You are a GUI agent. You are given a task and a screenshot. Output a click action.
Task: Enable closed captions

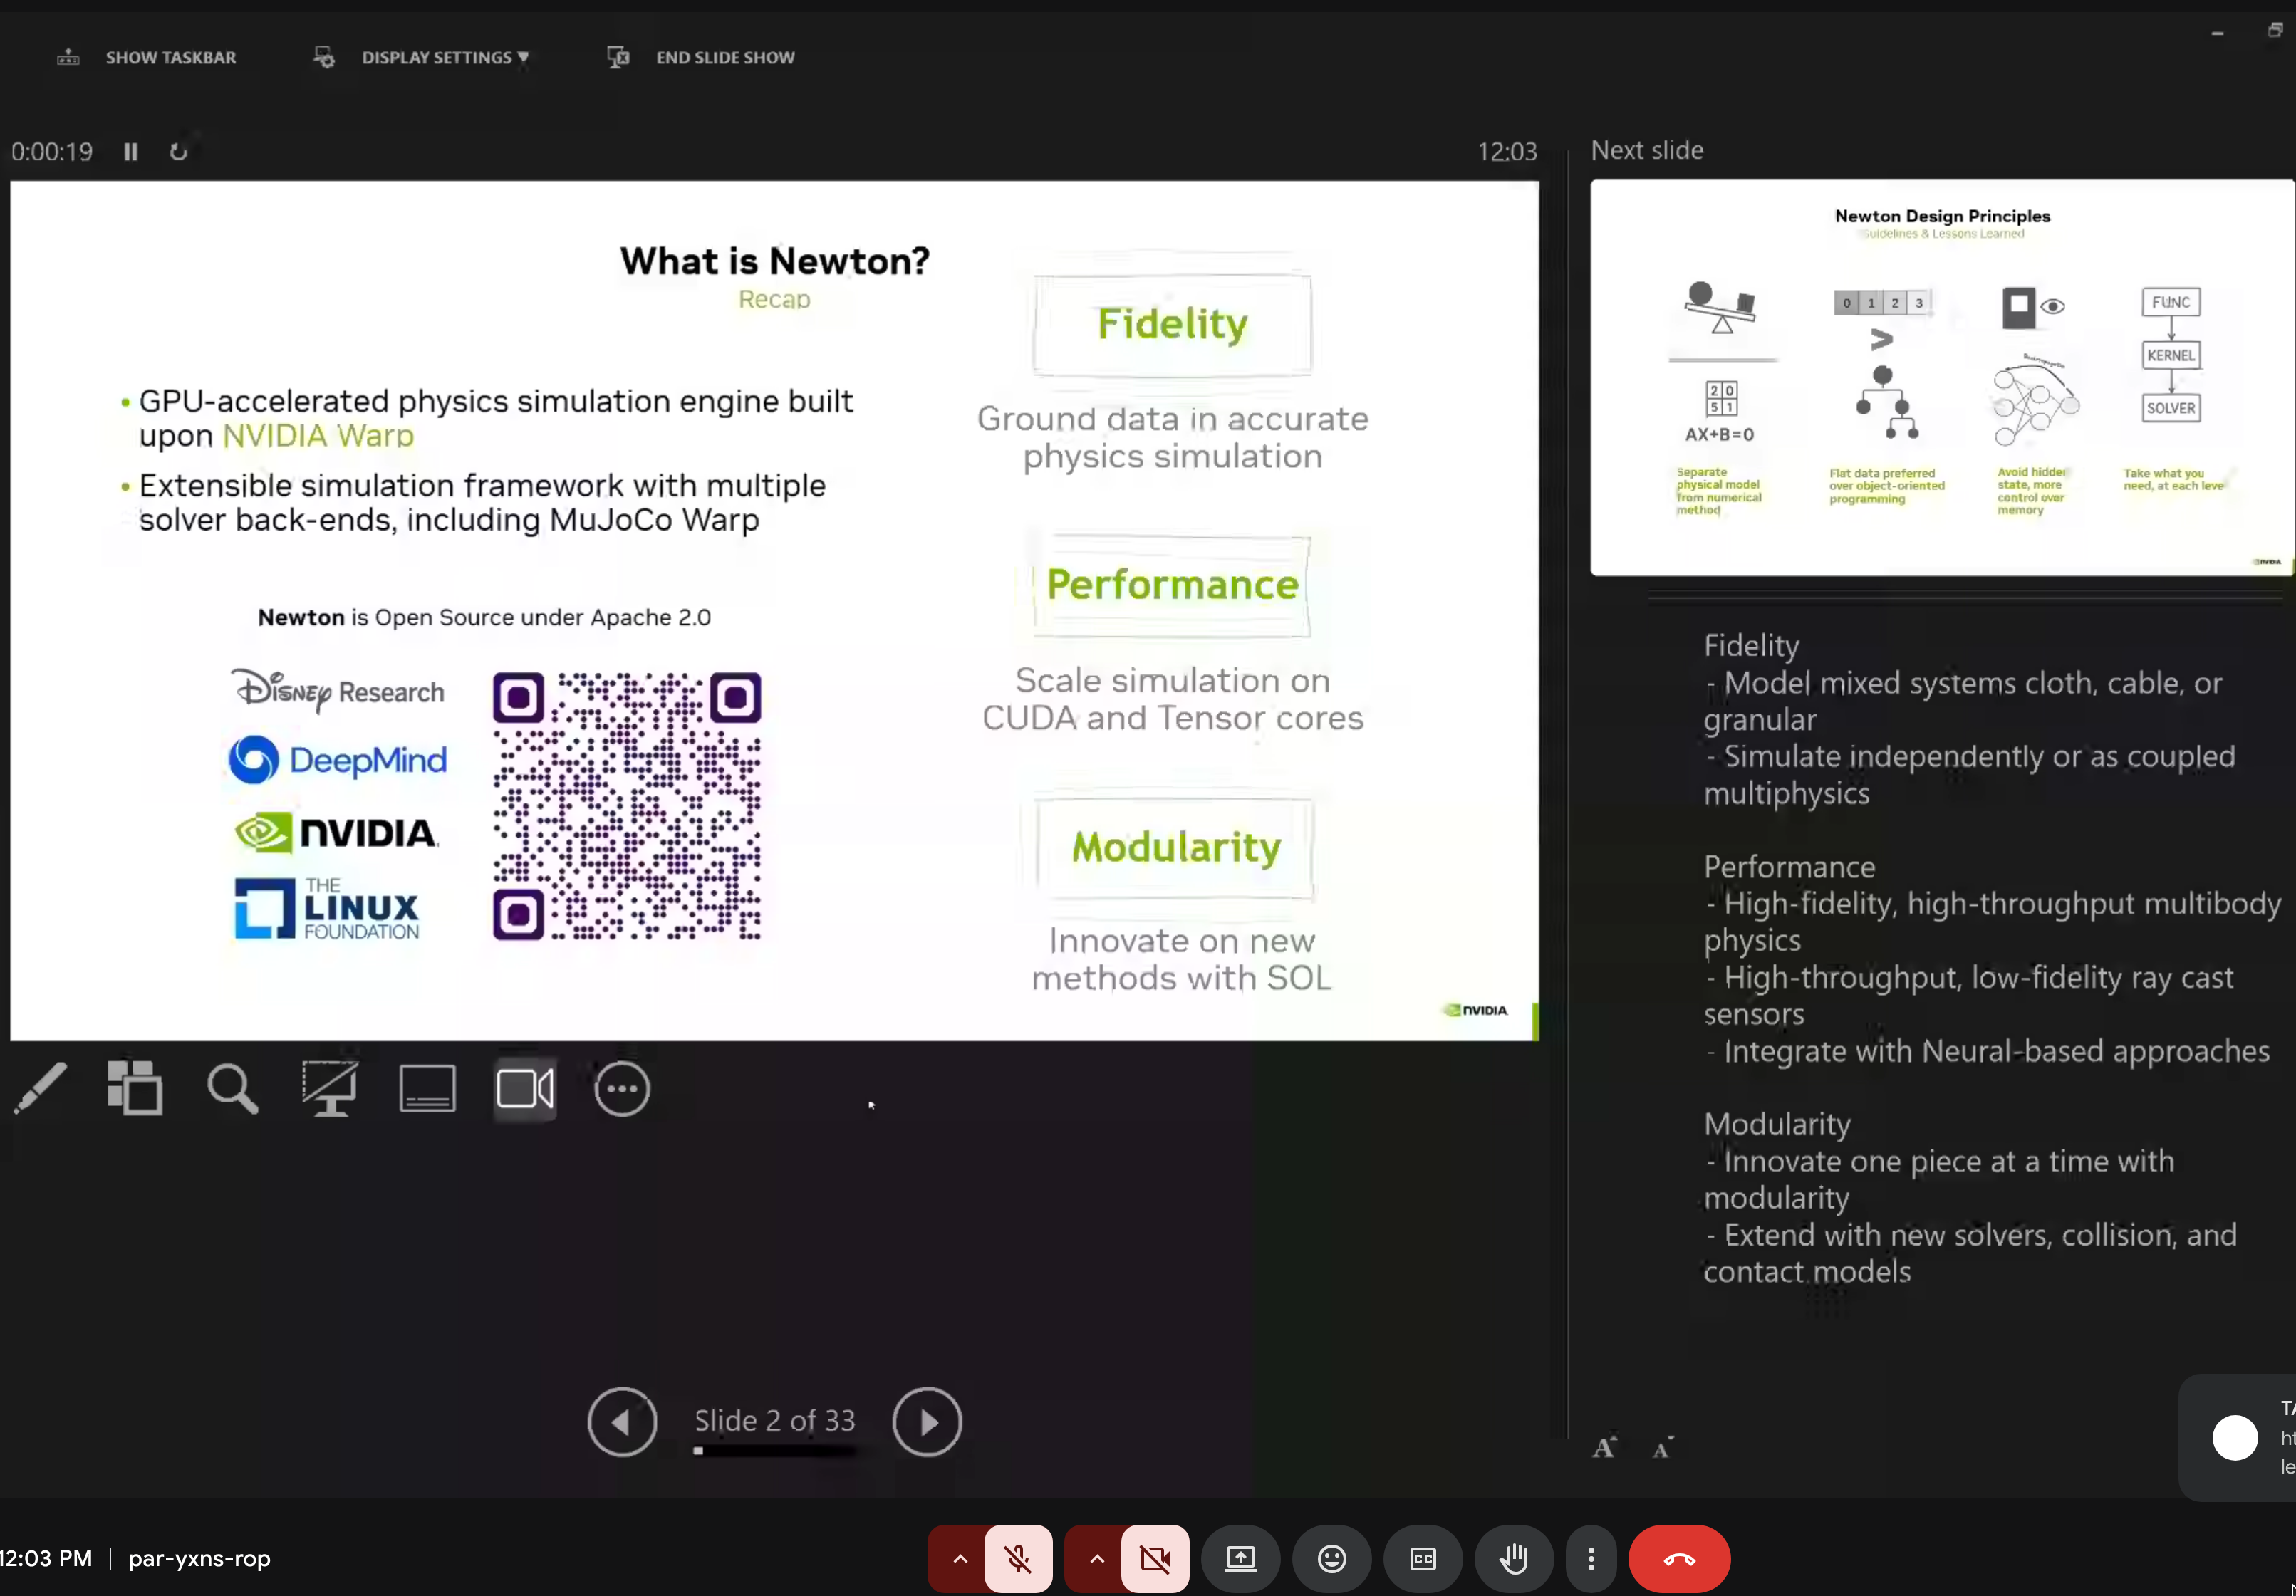click(x=1422, y=1559)
